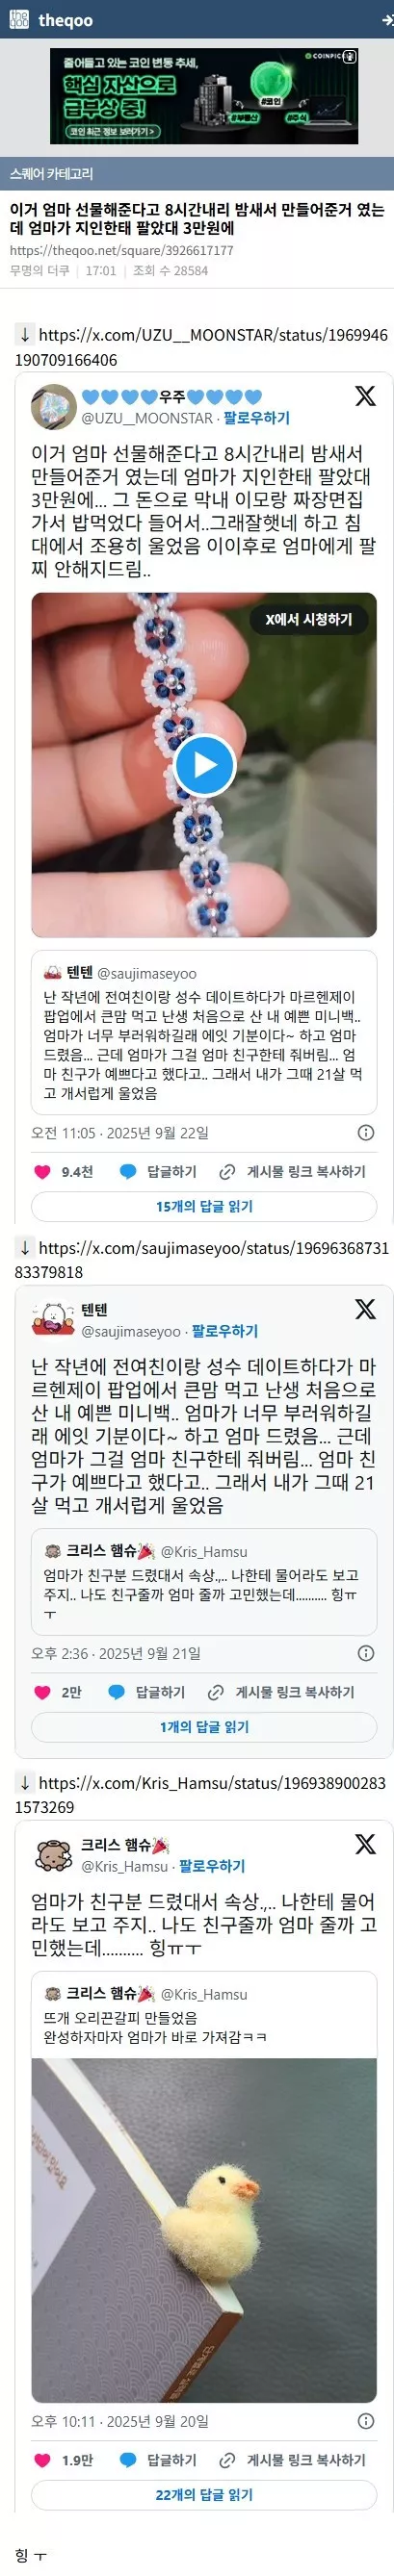Expand 1개의 답글 읽기 replies
The width and height of the screenshot is (394, 2576).
[x=204, y=1726]
